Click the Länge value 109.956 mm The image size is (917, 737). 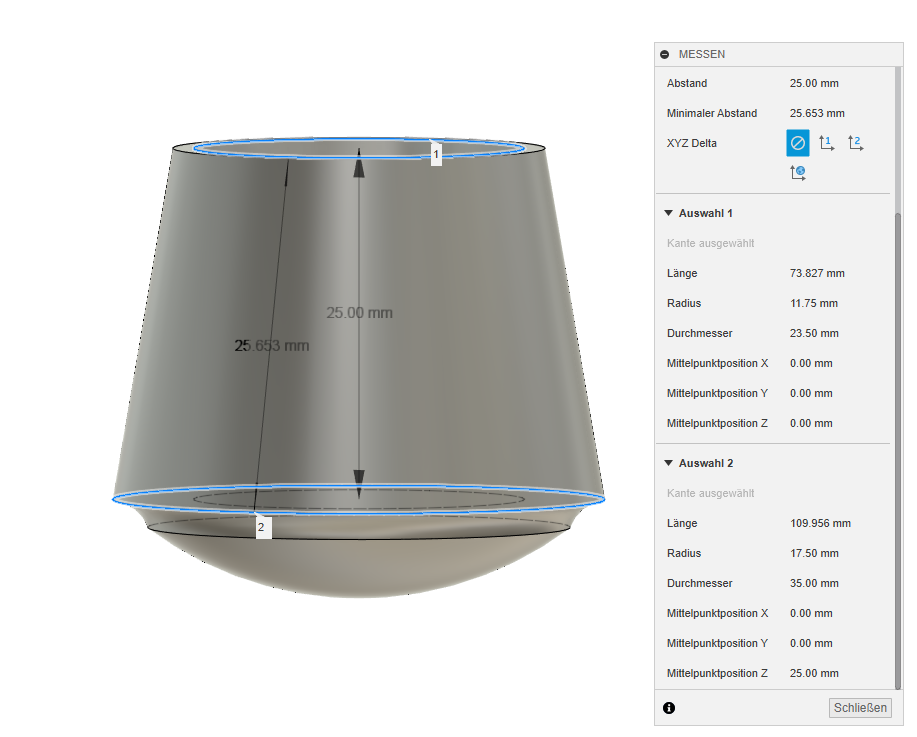pyautogui.click(x=820, y=523)
